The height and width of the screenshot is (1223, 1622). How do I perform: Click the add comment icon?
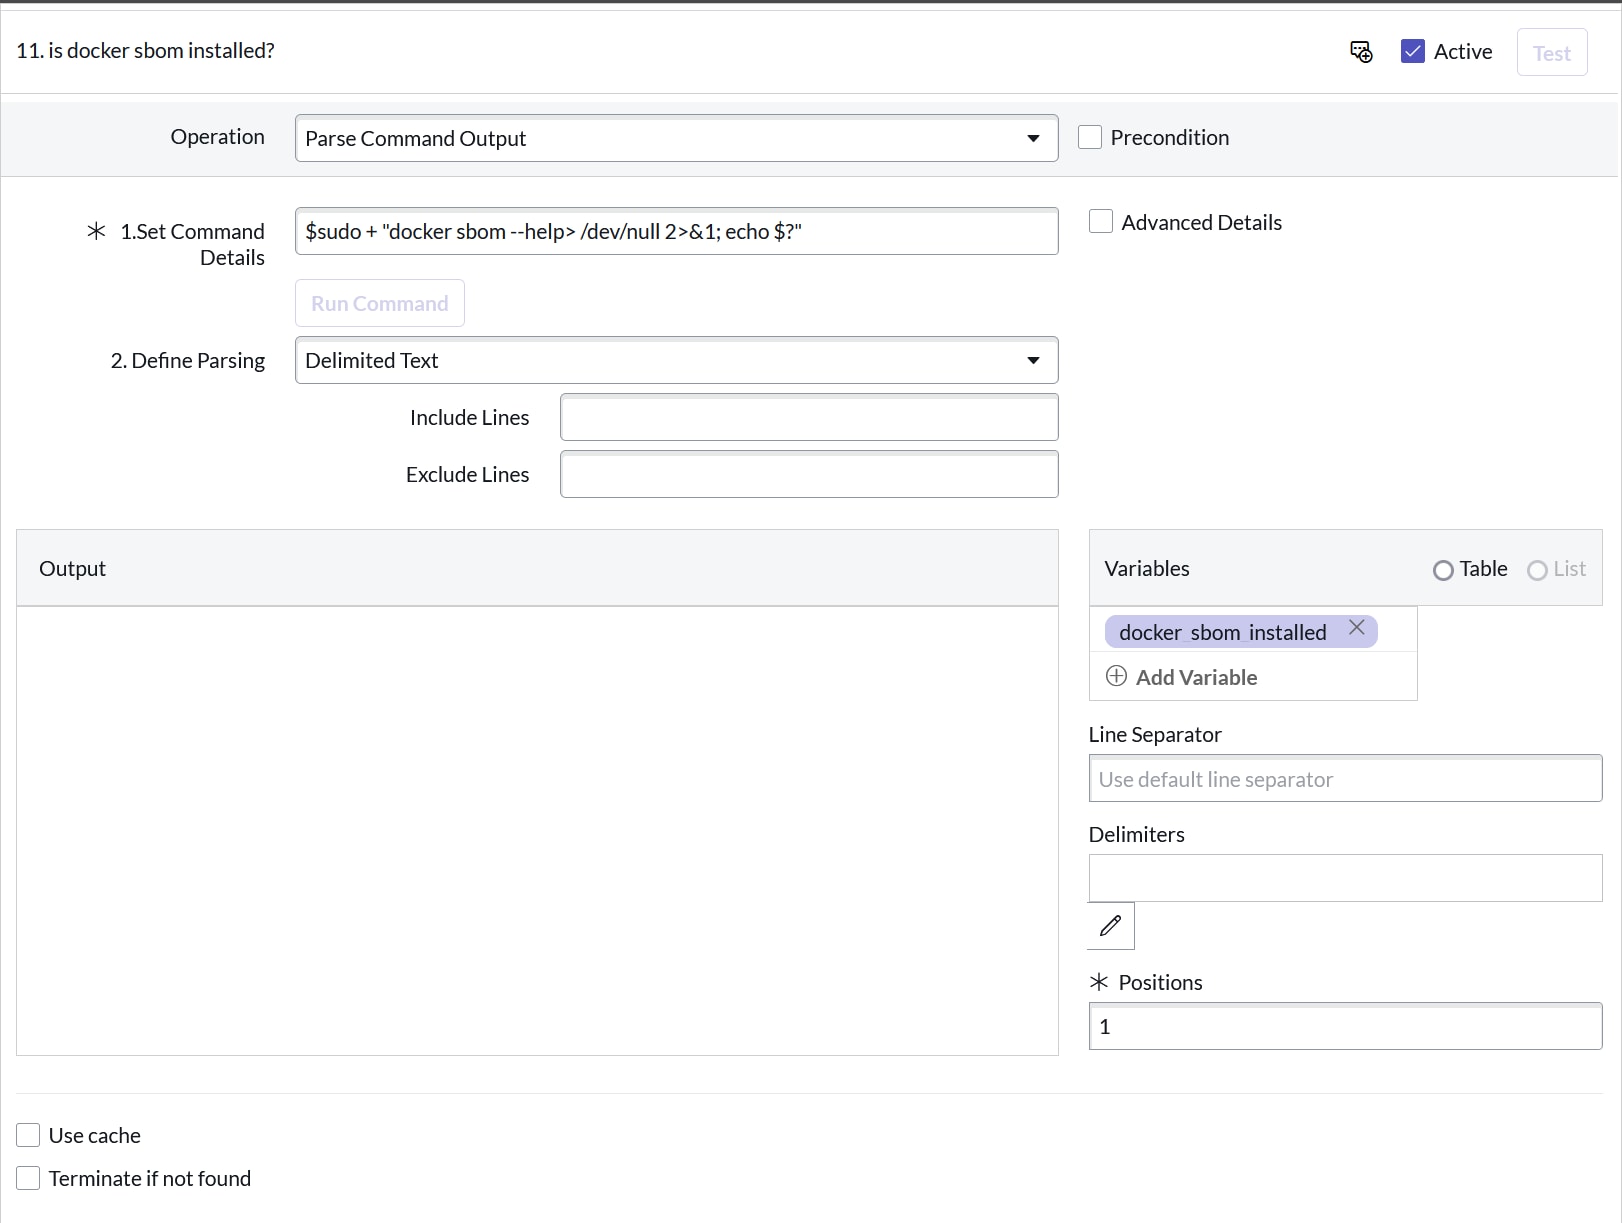tap(1360, 51)
